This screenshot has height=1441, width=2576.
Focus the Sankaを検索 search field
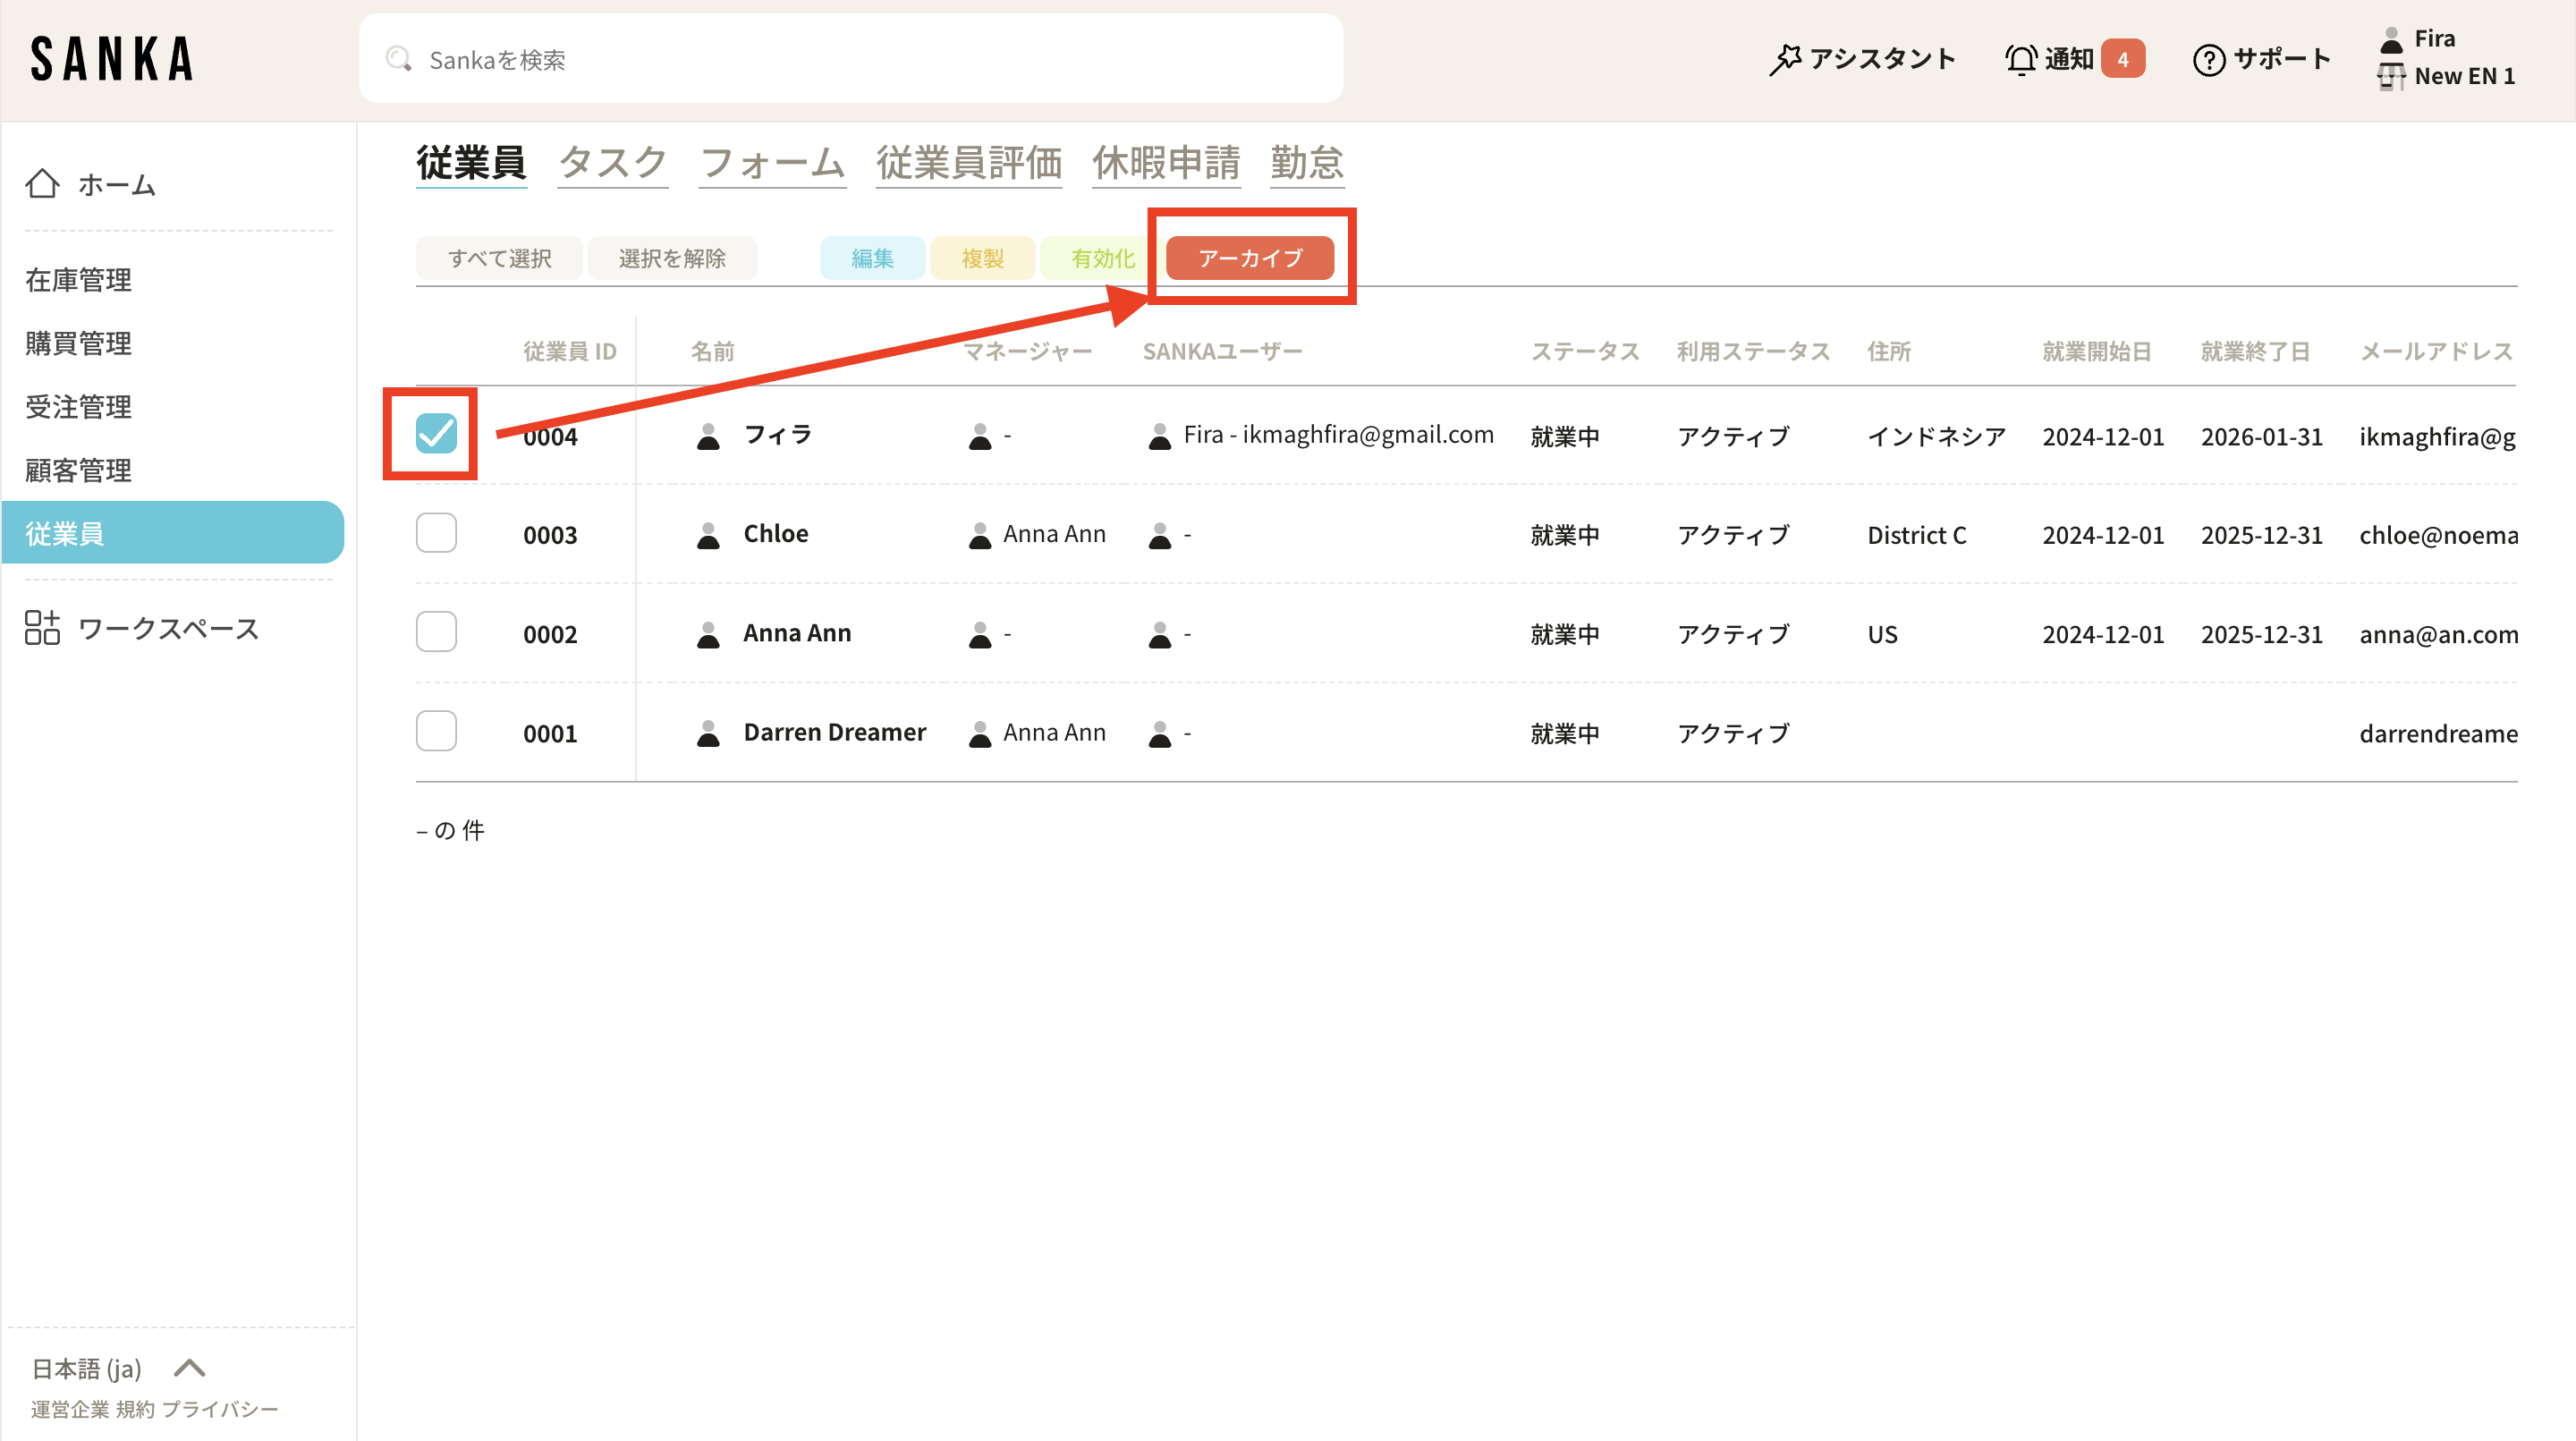[850, 59]
